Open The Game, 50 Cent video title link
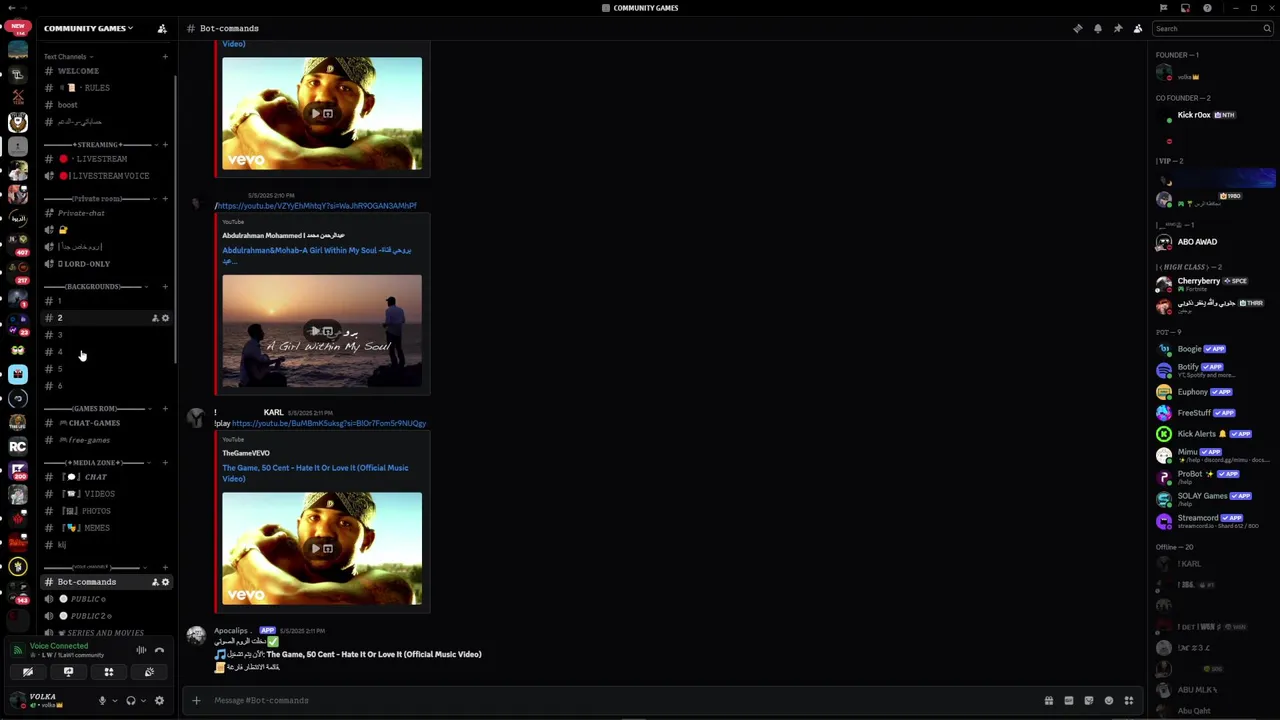This screenshot has width=1280, height=720. coord(315,473)
